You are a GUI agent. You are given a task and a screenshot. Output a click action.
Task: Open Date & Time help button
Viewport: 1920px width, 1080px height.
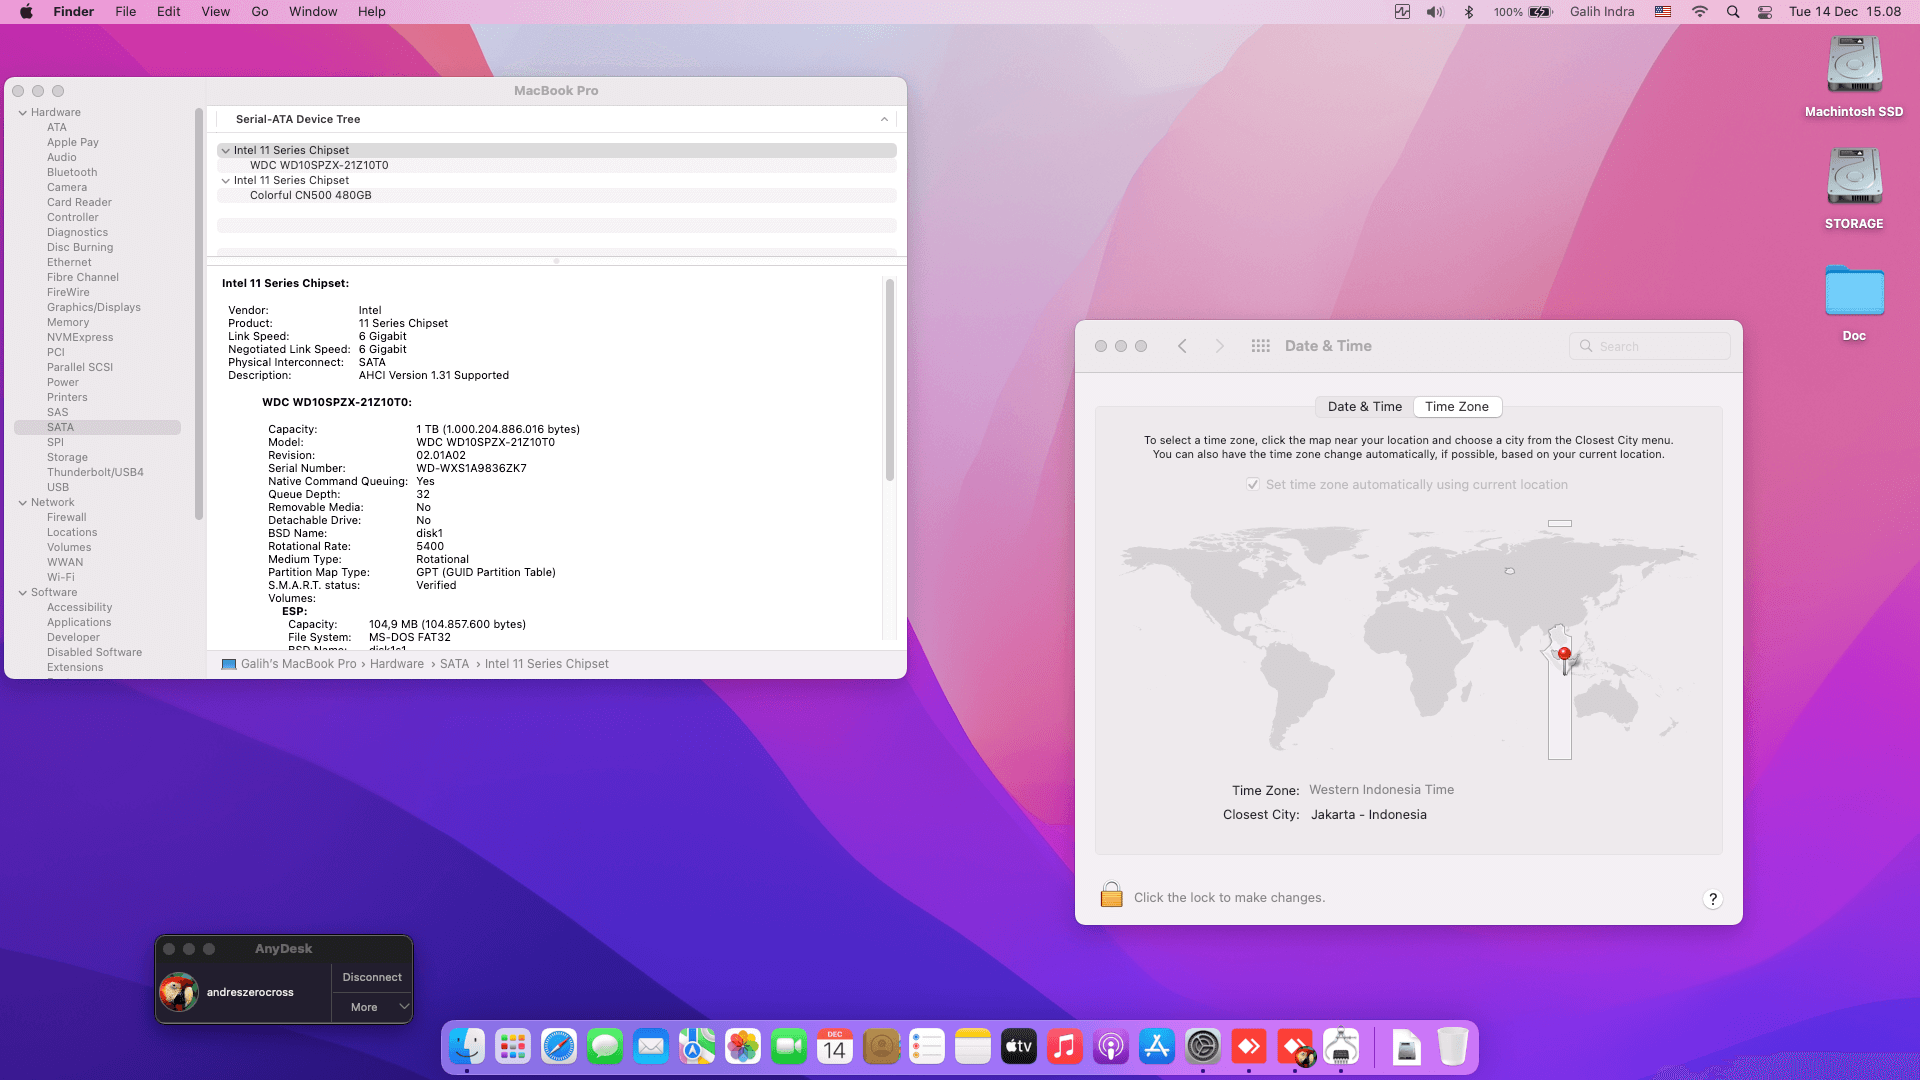pos(1712,899)
